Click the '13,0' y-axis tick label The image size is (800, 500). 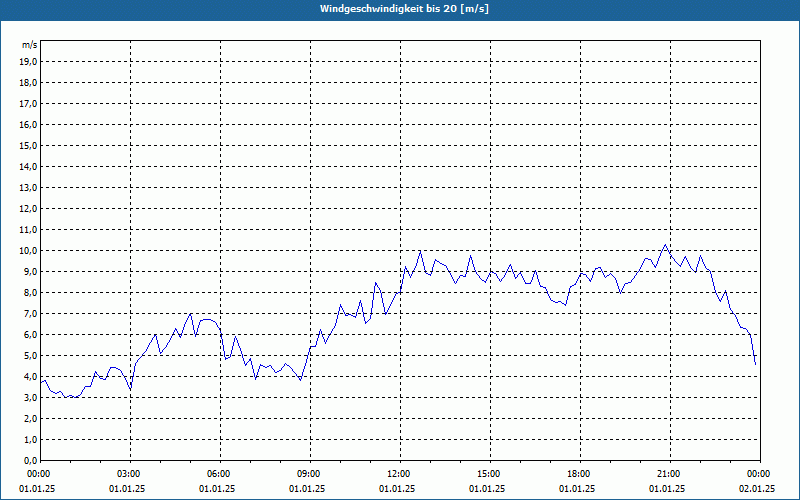(x=28, y=188)
